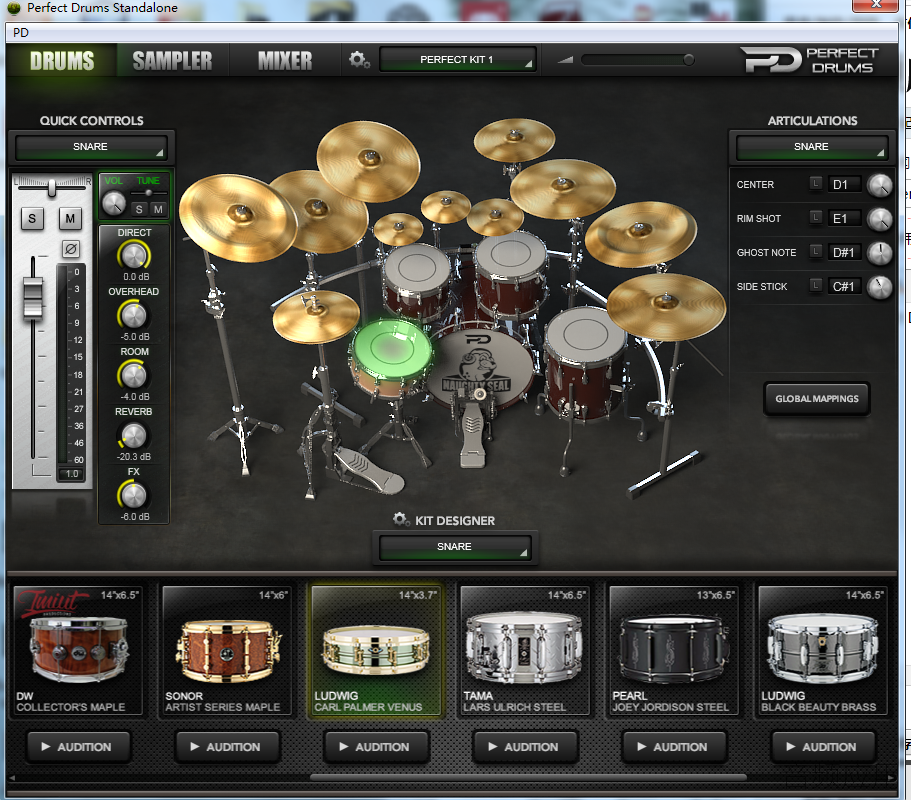Click the RIM SHOT articulation knob
The width and height of the screenshot is (911, 800).
tap(880, 219)
